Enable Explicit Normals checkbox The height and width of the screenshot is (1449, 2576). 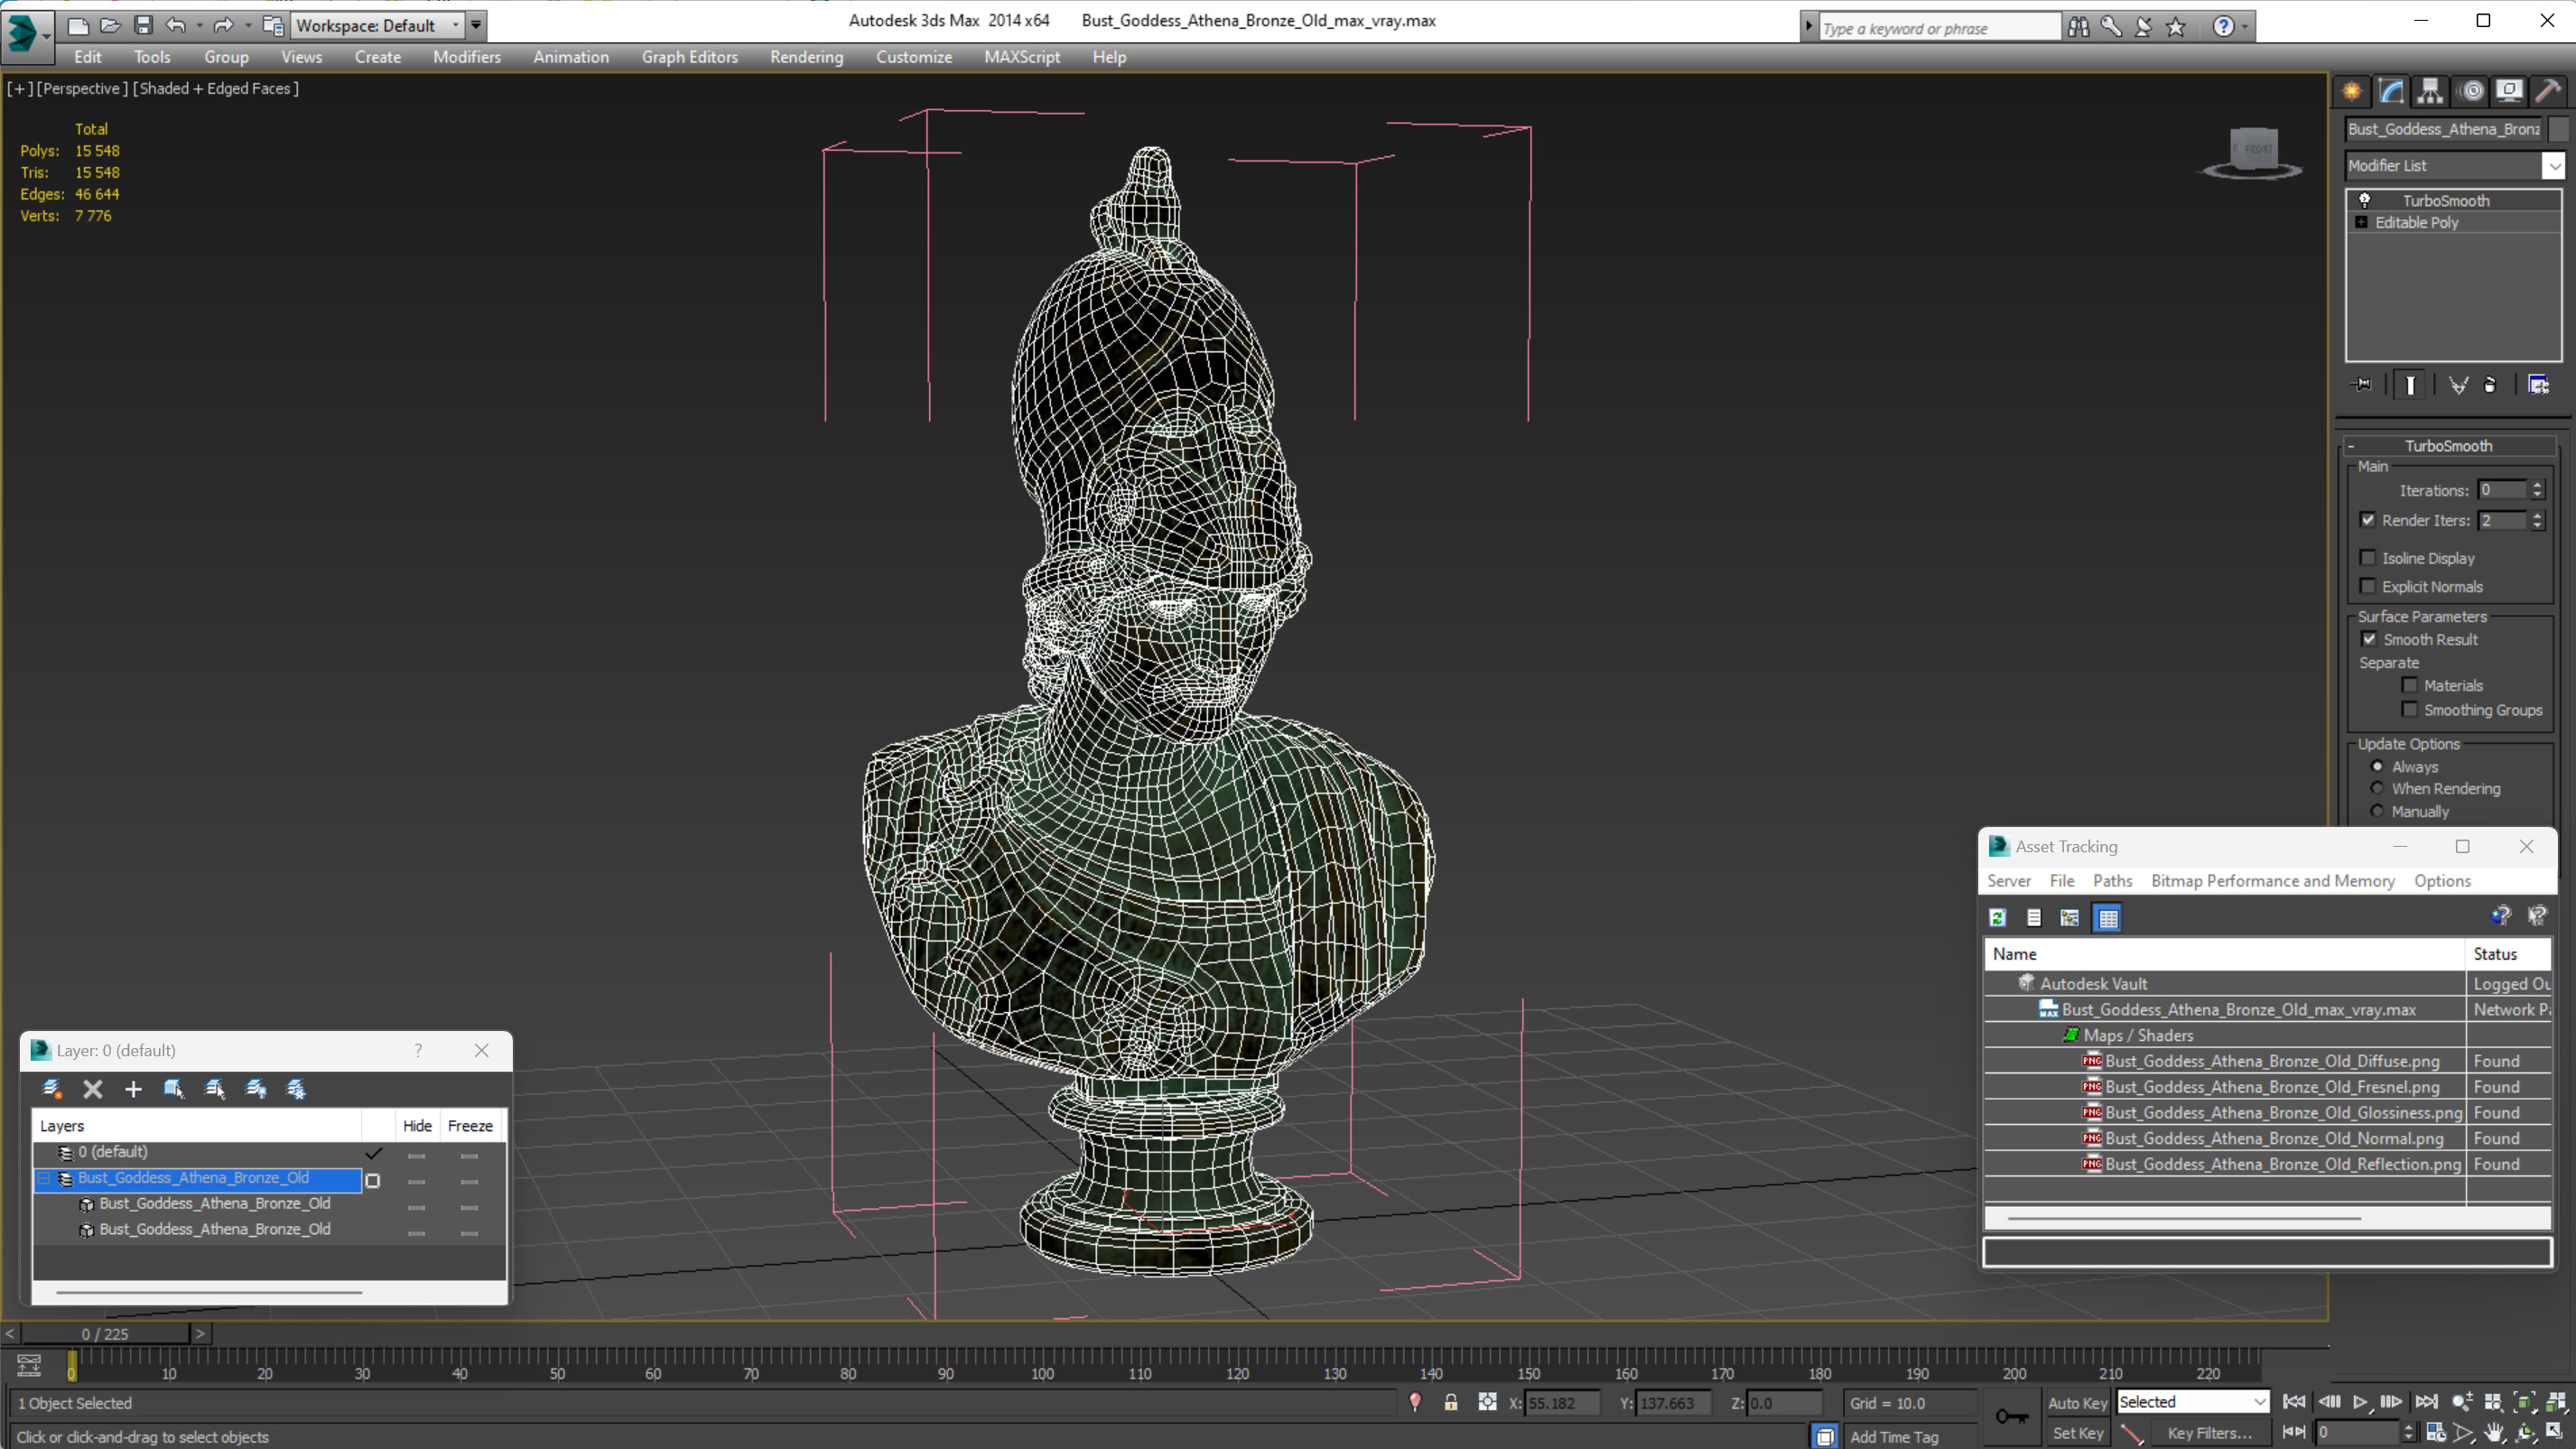coord(2368,586)
